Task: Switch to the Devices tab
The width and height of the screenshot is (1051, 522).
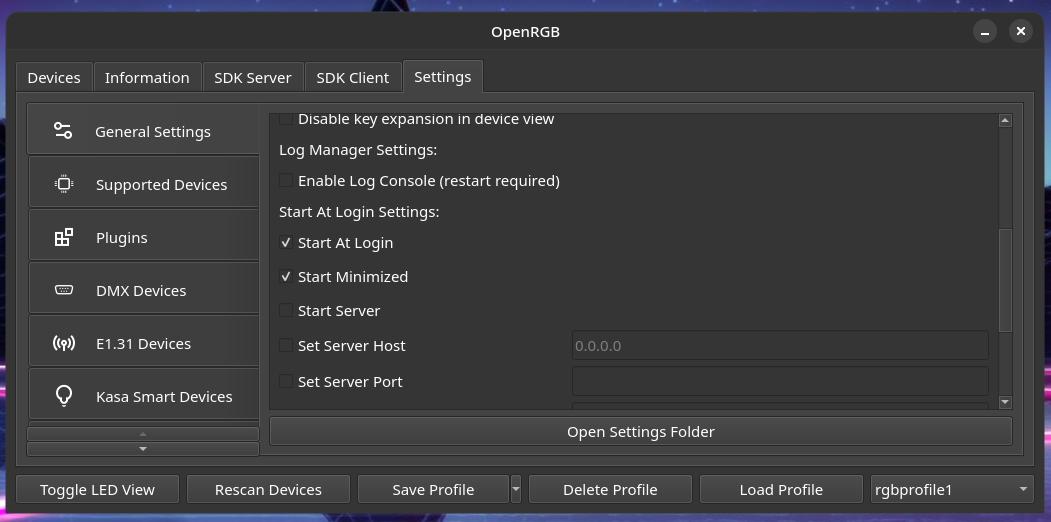Action: [54, 77]
